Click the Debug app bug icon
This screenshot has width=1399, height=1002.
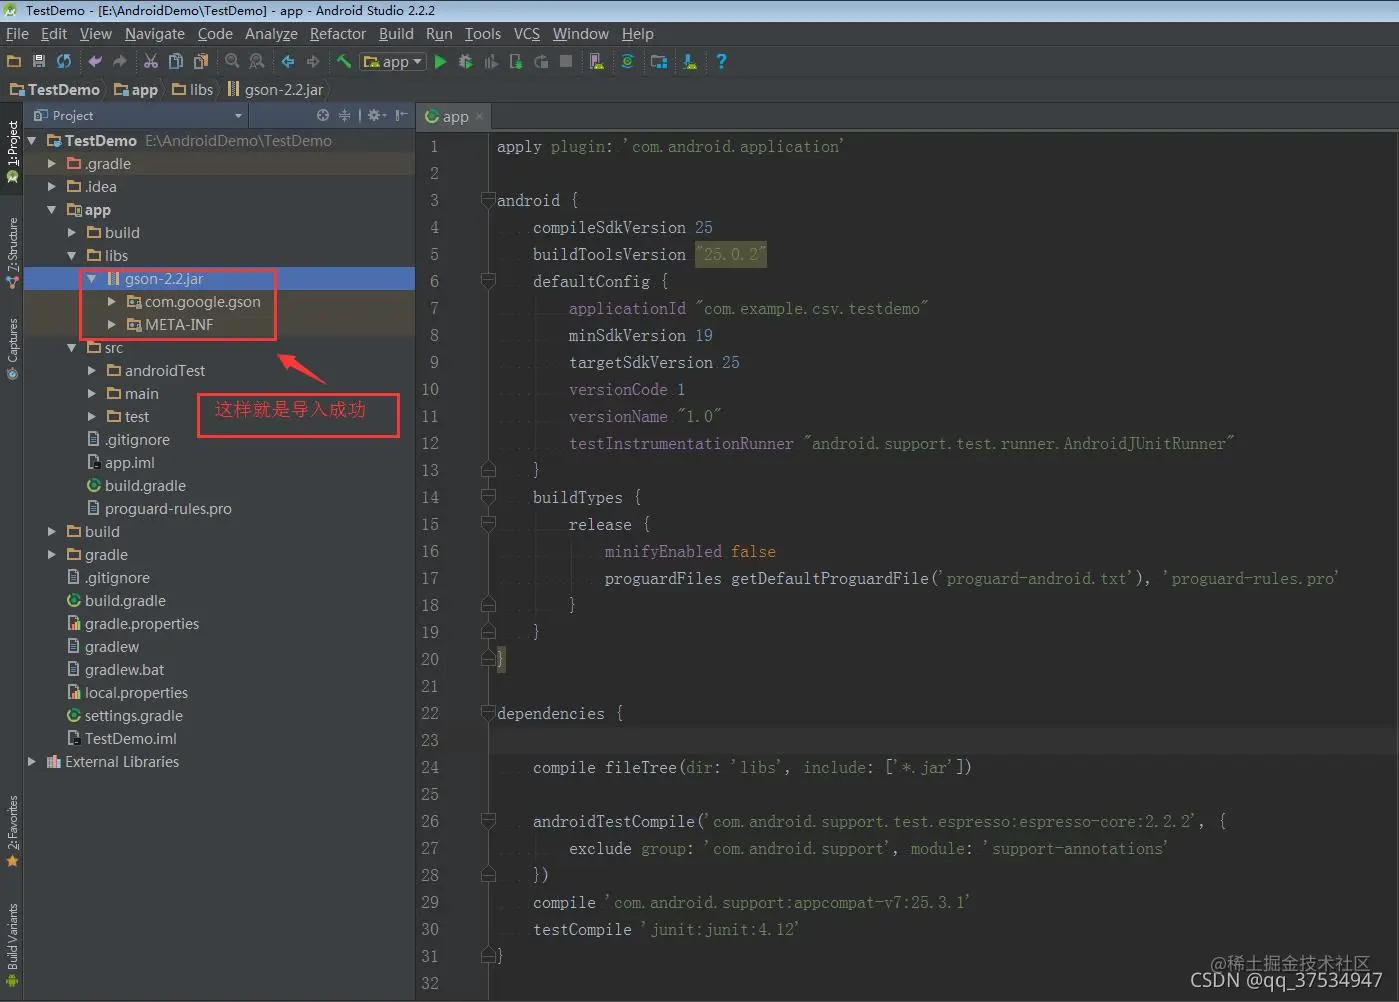466,61
